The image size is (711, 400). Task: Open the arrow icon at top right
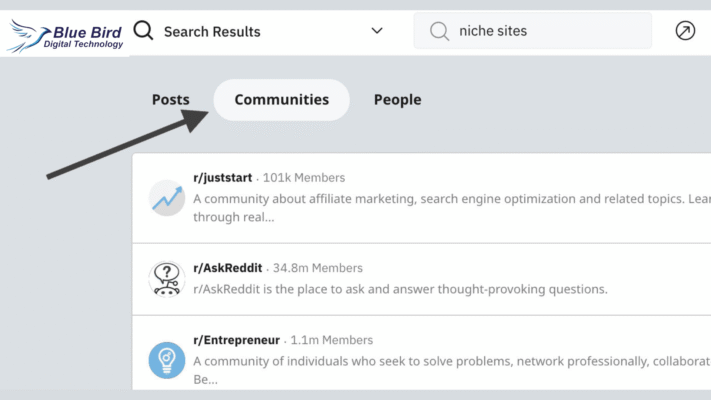coord(685,31)
